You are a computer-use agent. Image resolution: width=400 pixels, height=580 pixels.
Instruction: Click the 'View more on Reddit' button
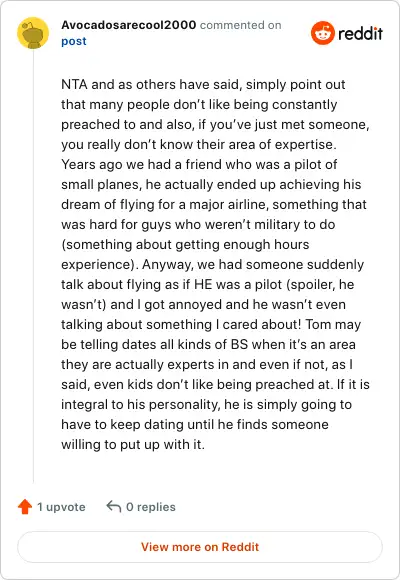[200, 547]
